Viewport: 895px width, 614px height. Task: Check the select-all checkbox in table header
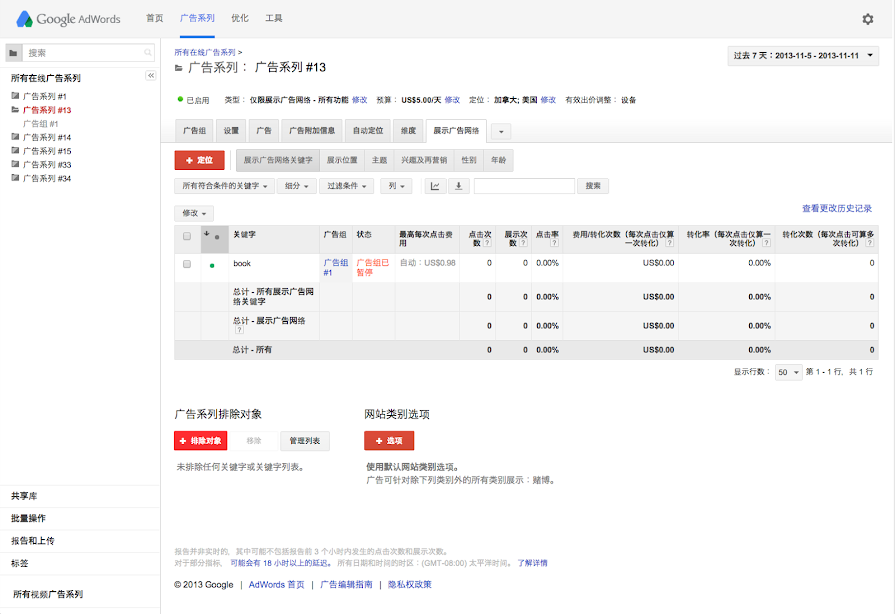187,237
